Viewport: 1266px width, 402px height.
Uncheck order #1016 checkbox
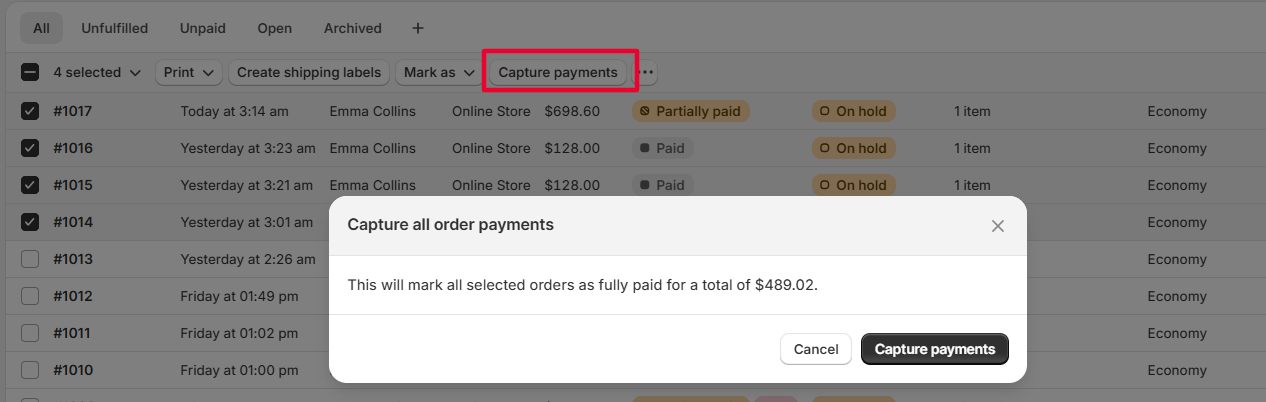click(x=30, y=148)
